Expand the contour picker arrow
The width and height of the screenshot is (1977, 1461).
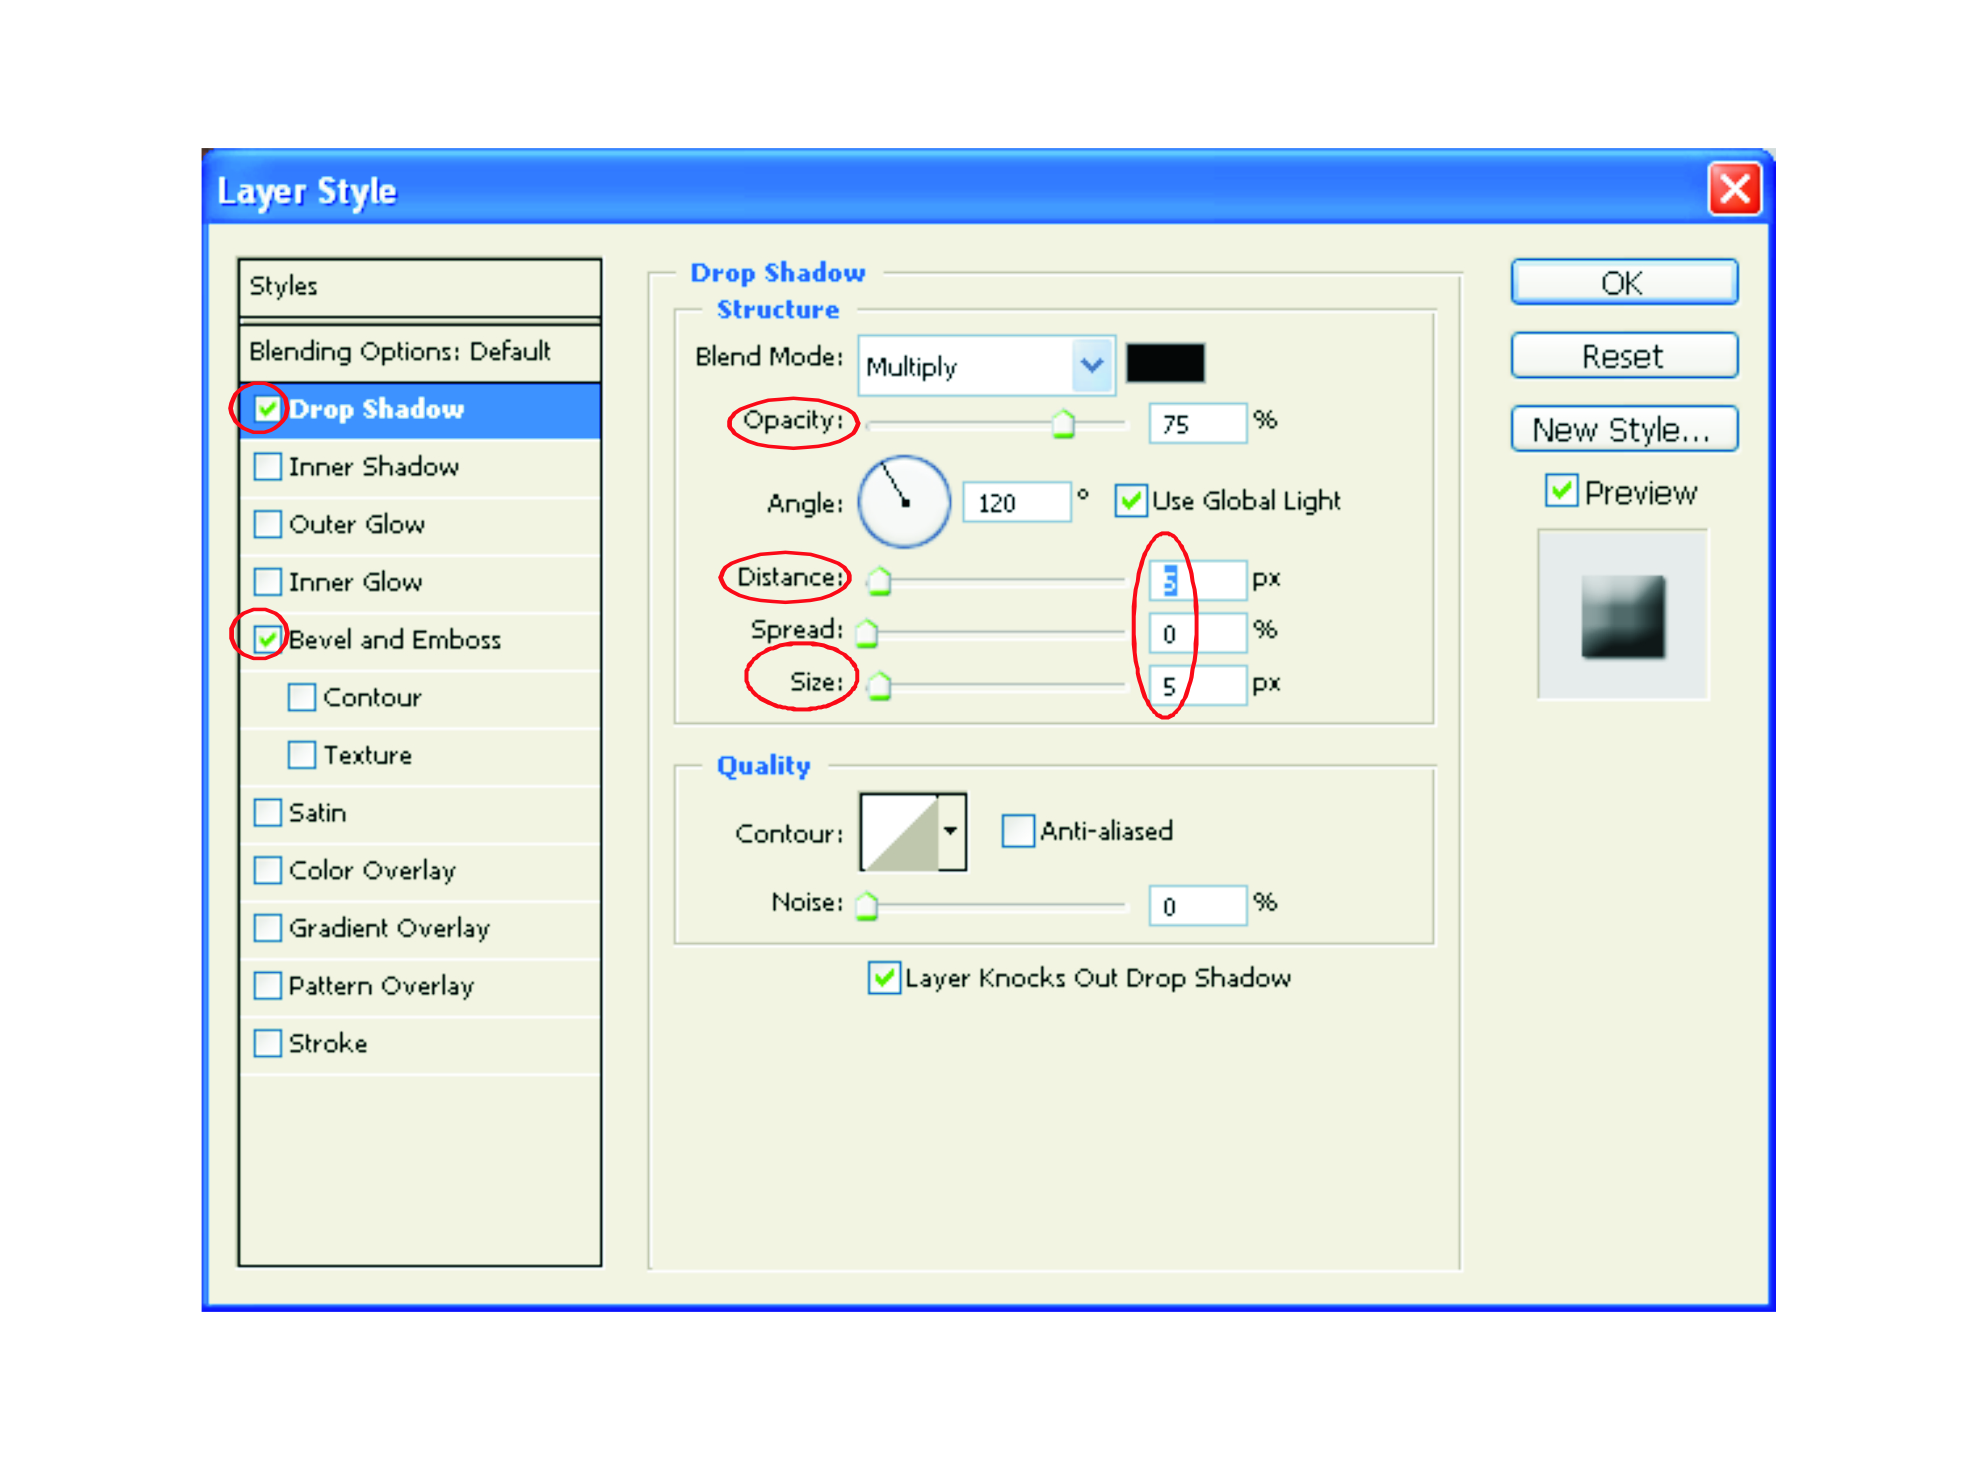click(951, 832)
